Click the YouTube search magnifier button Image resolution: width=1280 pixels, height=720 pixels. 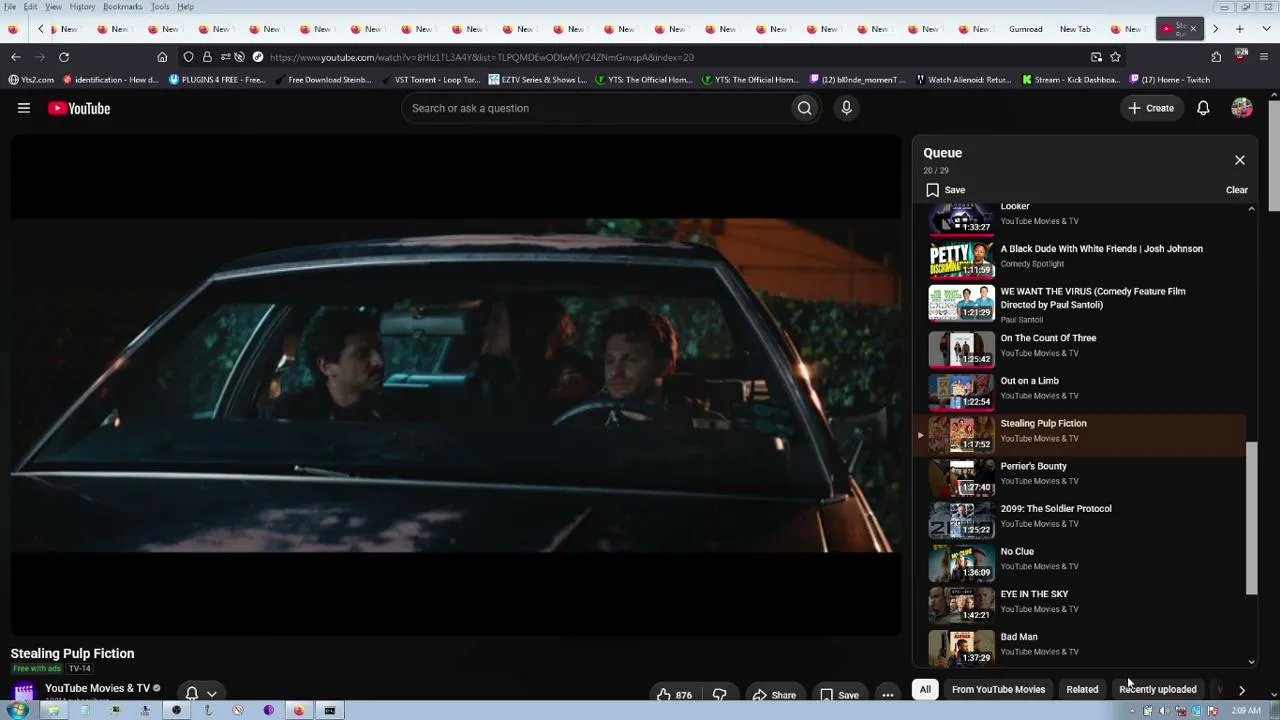[804, 108]
